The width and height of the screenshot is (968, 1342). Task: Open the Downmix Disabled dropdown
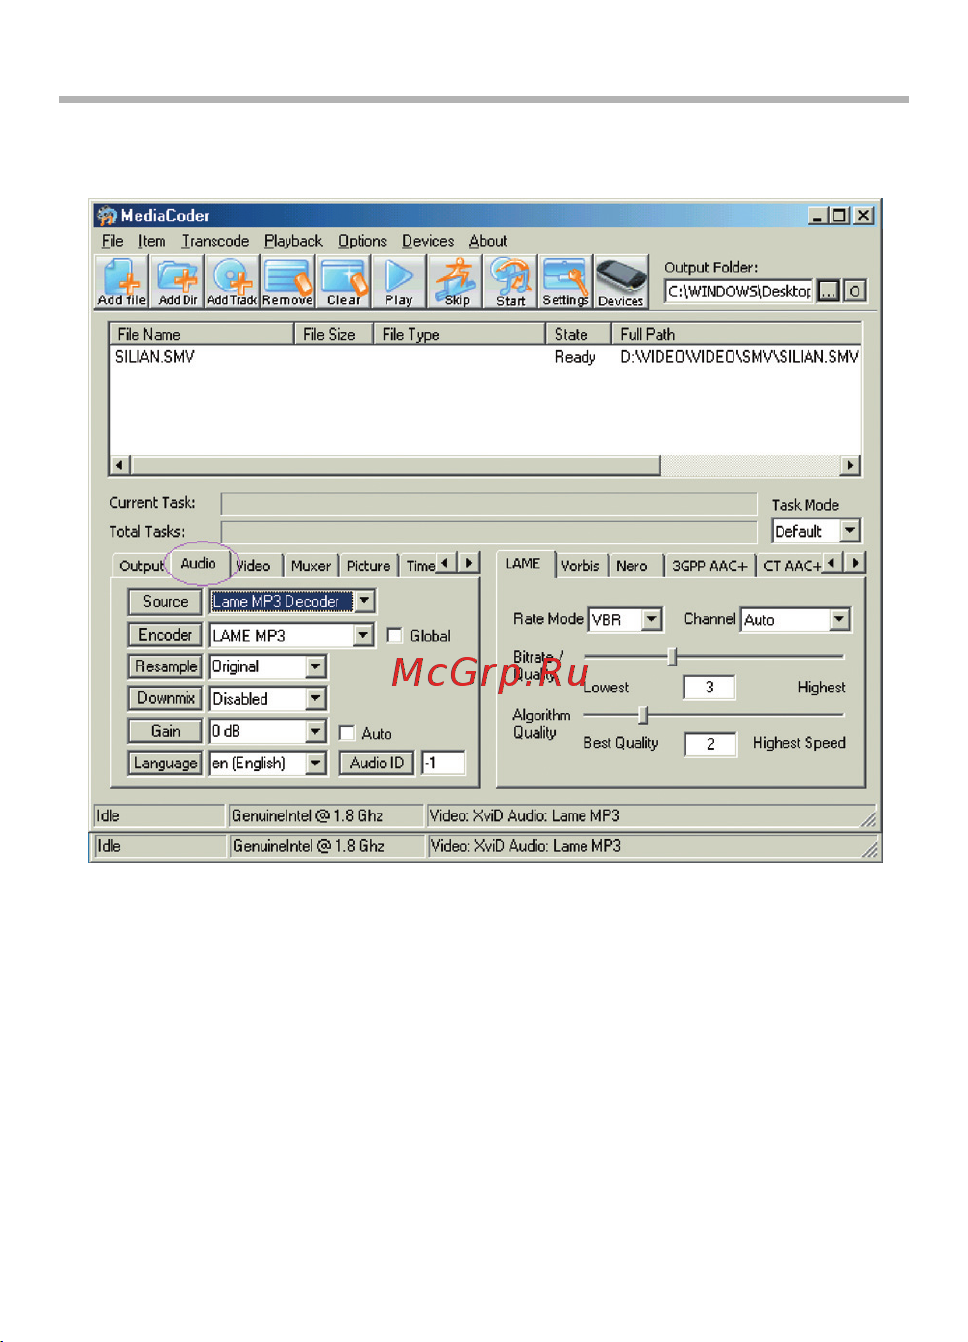pyautogui.click(x=316, y=699)
